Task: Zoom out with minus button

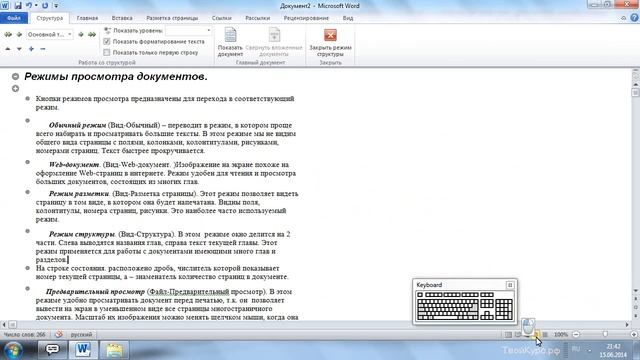Action: pos(576,335)
